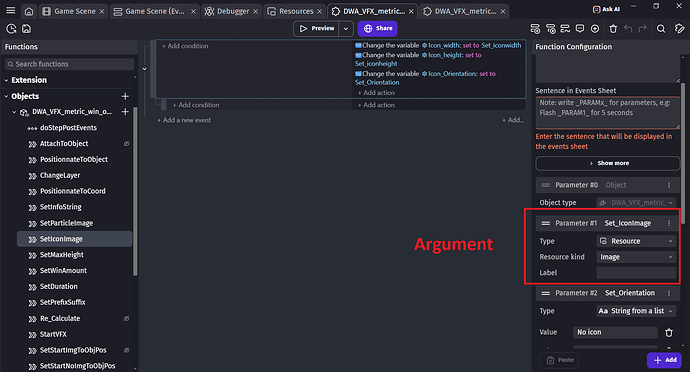
Task: Add a new event toolbar icon
Action: 535,29
